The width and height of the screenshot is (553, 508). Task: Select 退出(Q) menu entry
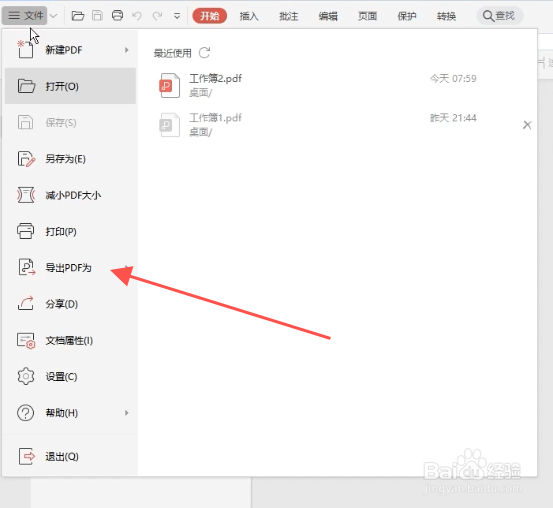coord(70,456)
